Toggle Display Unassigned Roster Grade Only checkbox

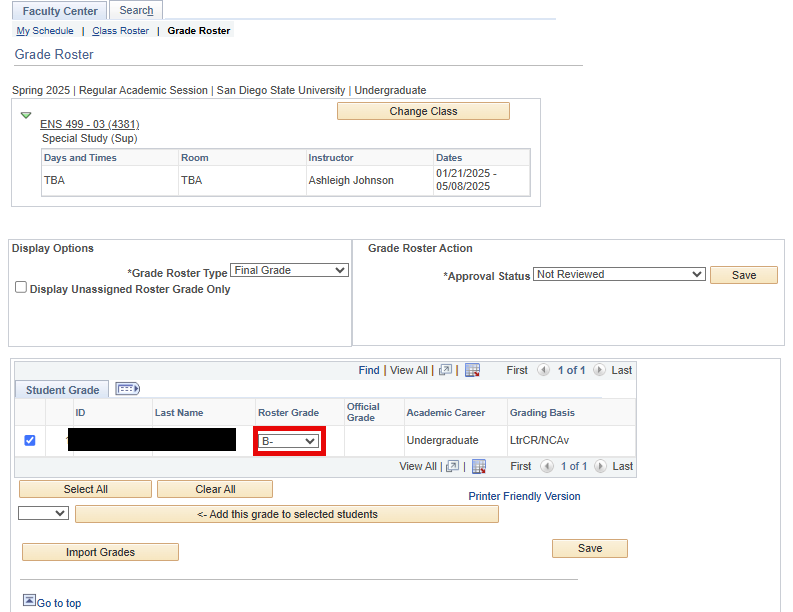(x=21, y=288)
